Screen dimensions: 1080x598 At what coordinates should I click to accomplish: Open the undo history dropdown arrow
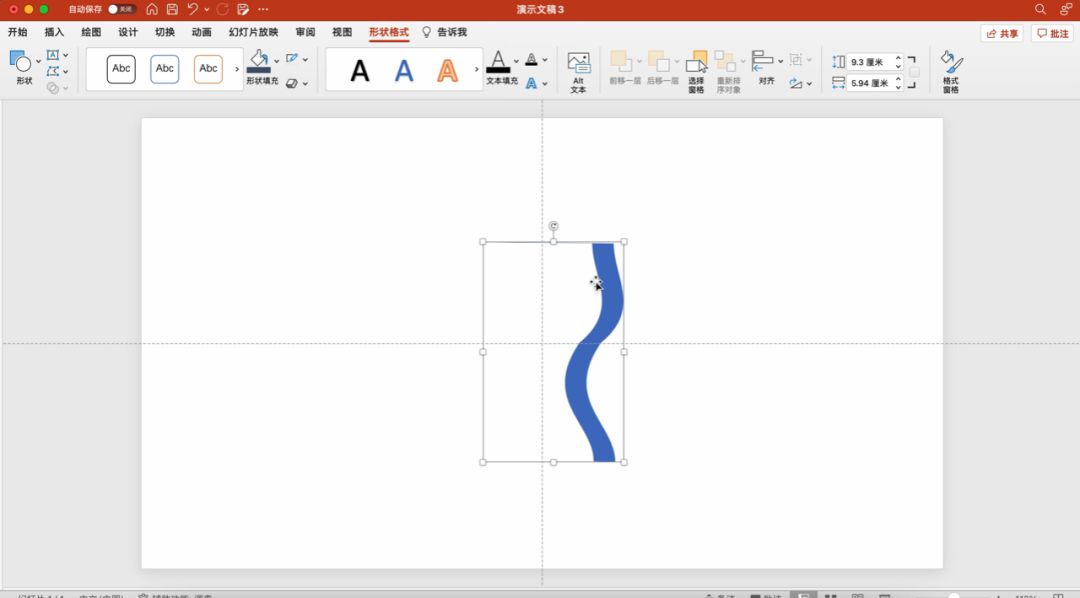(x=207, y=9)
